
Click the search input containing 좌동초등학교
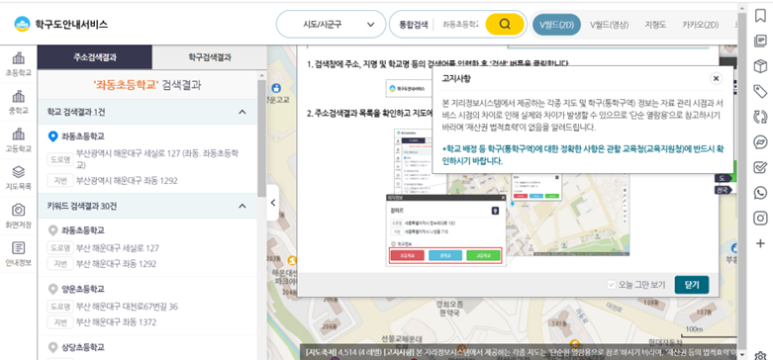coord(459,24)
